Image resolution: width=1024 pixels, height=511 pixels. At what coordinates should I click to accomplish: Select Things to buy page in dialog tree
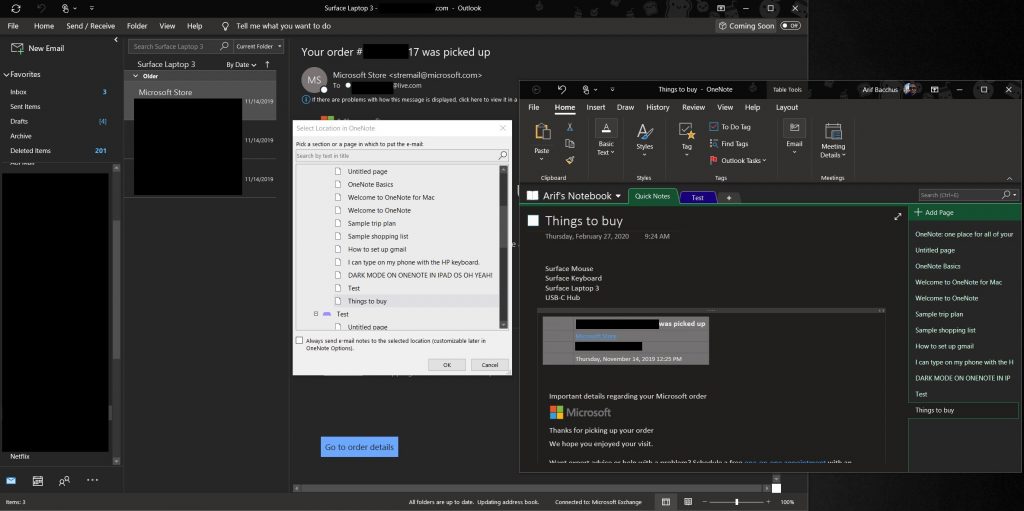[367, 301]
